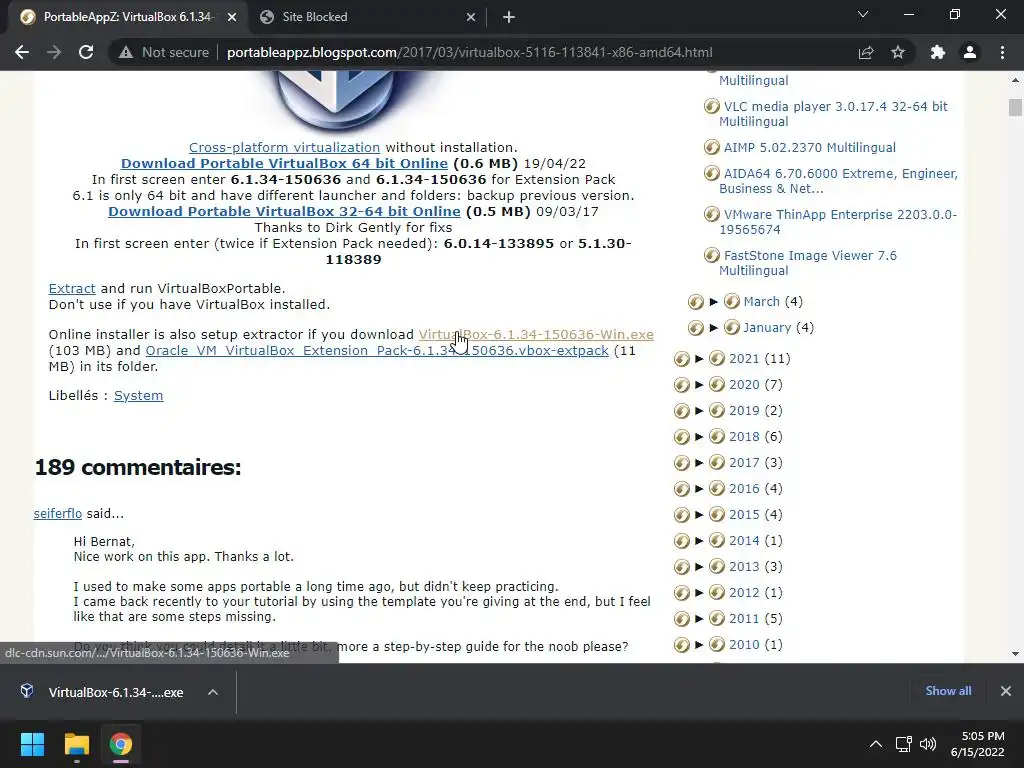Download Portable VirtualBox 64 bit Online
The height and width of the screenshot is (768, 1024).
[284, 163]
